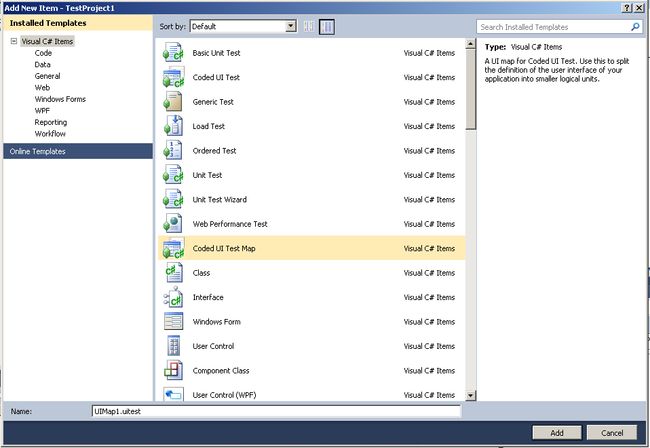Select the Load Test label
This screenshot has height=448, width=650.
click(209, 126)
